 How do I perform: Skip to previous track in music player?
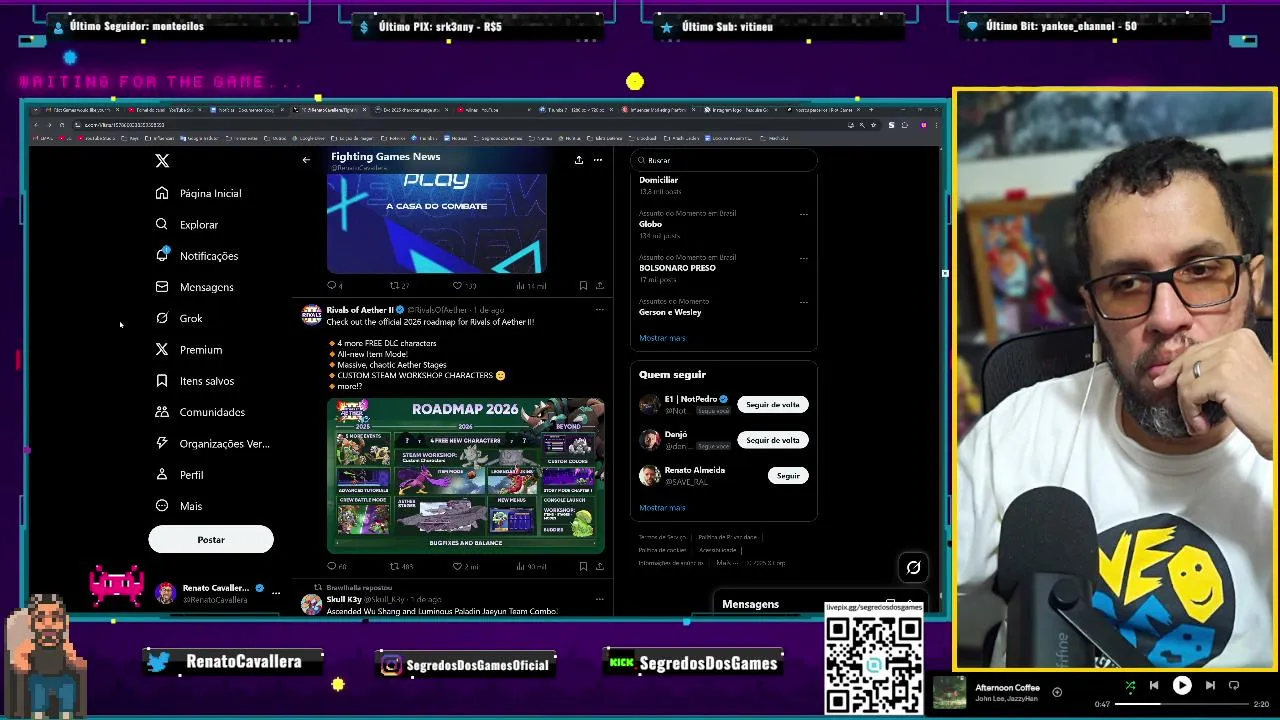click(1154, 686)
